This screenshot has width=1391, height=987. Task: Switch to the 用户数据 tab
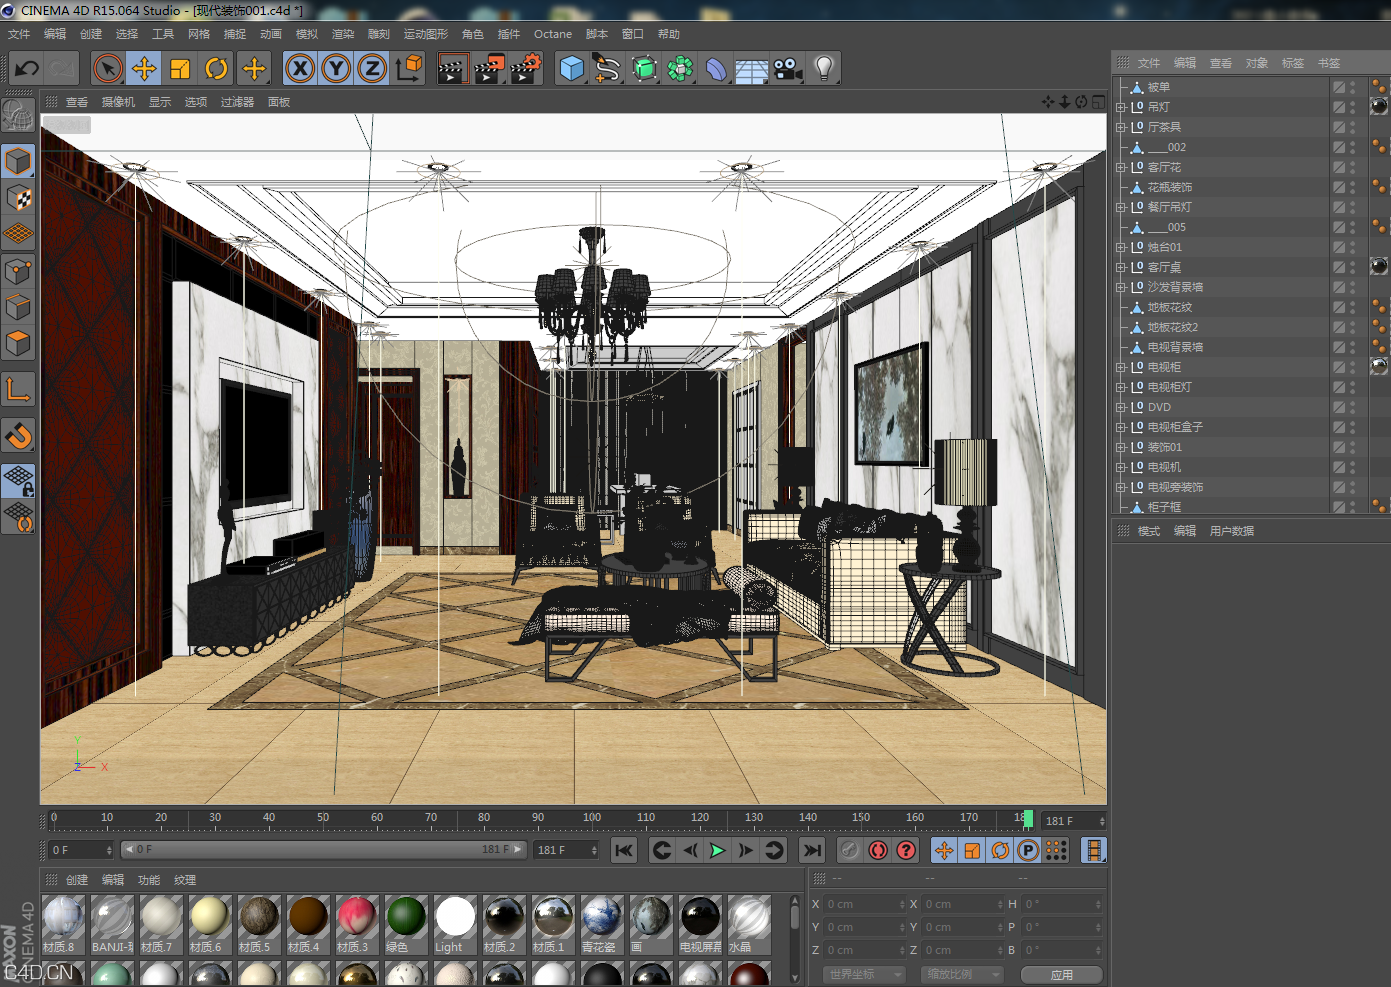(x=1232, y=530)
